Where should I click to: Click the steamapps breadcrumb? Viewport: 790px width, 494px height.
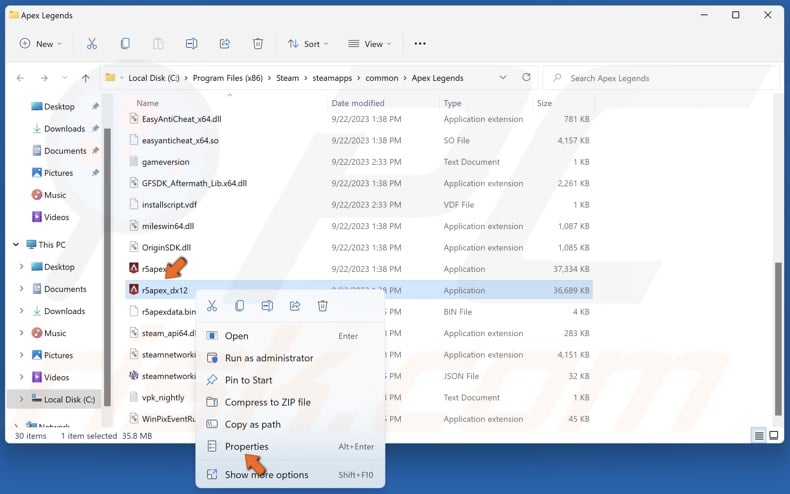pos(332,78)
